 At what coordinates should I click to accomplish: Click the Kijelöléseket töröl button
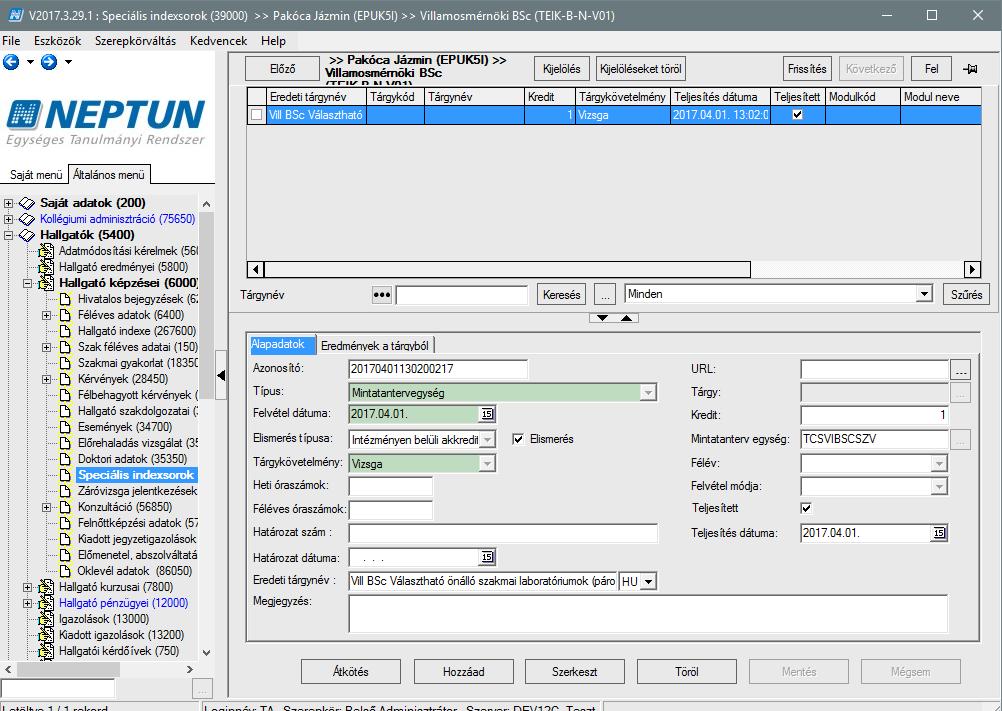point(641,69)
